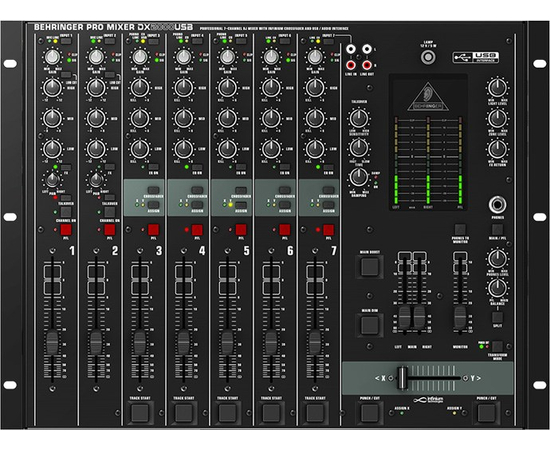Click Assign button on channel 5
The width and height of the screenshot is (550, 450).
pos(241,205)
